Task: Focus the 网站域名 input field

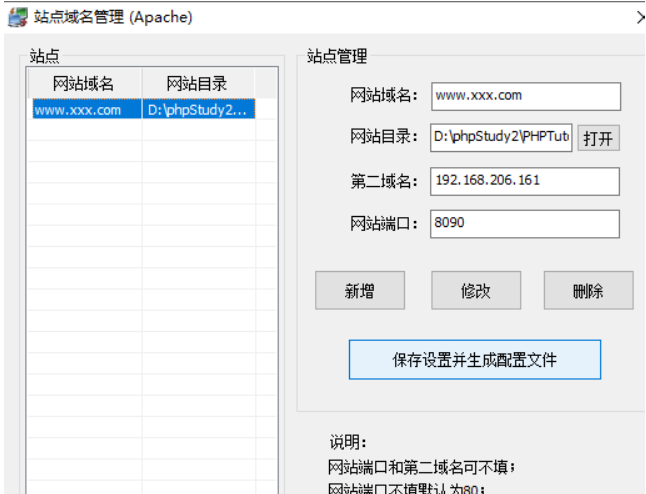Action: [x=526, y=96]
